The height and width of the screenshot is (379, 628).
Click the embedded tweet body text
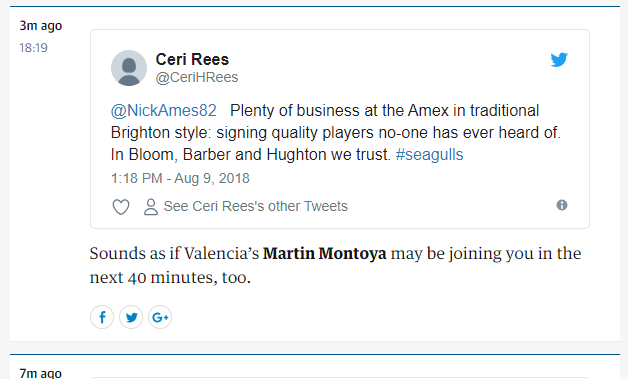tap(336, 133)
